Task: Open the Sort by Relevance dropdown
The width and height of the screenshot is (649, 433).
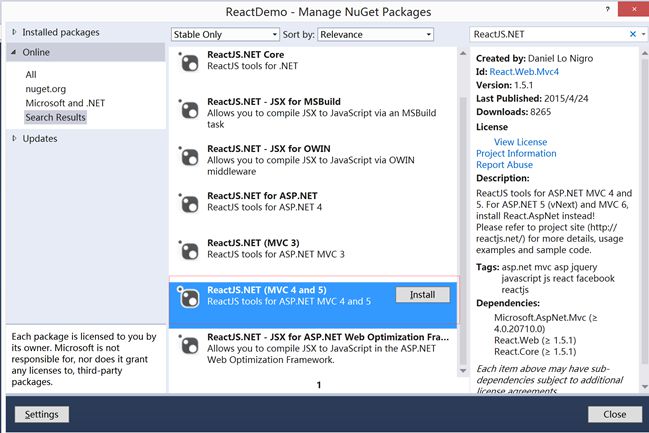Action: point(375,34)
